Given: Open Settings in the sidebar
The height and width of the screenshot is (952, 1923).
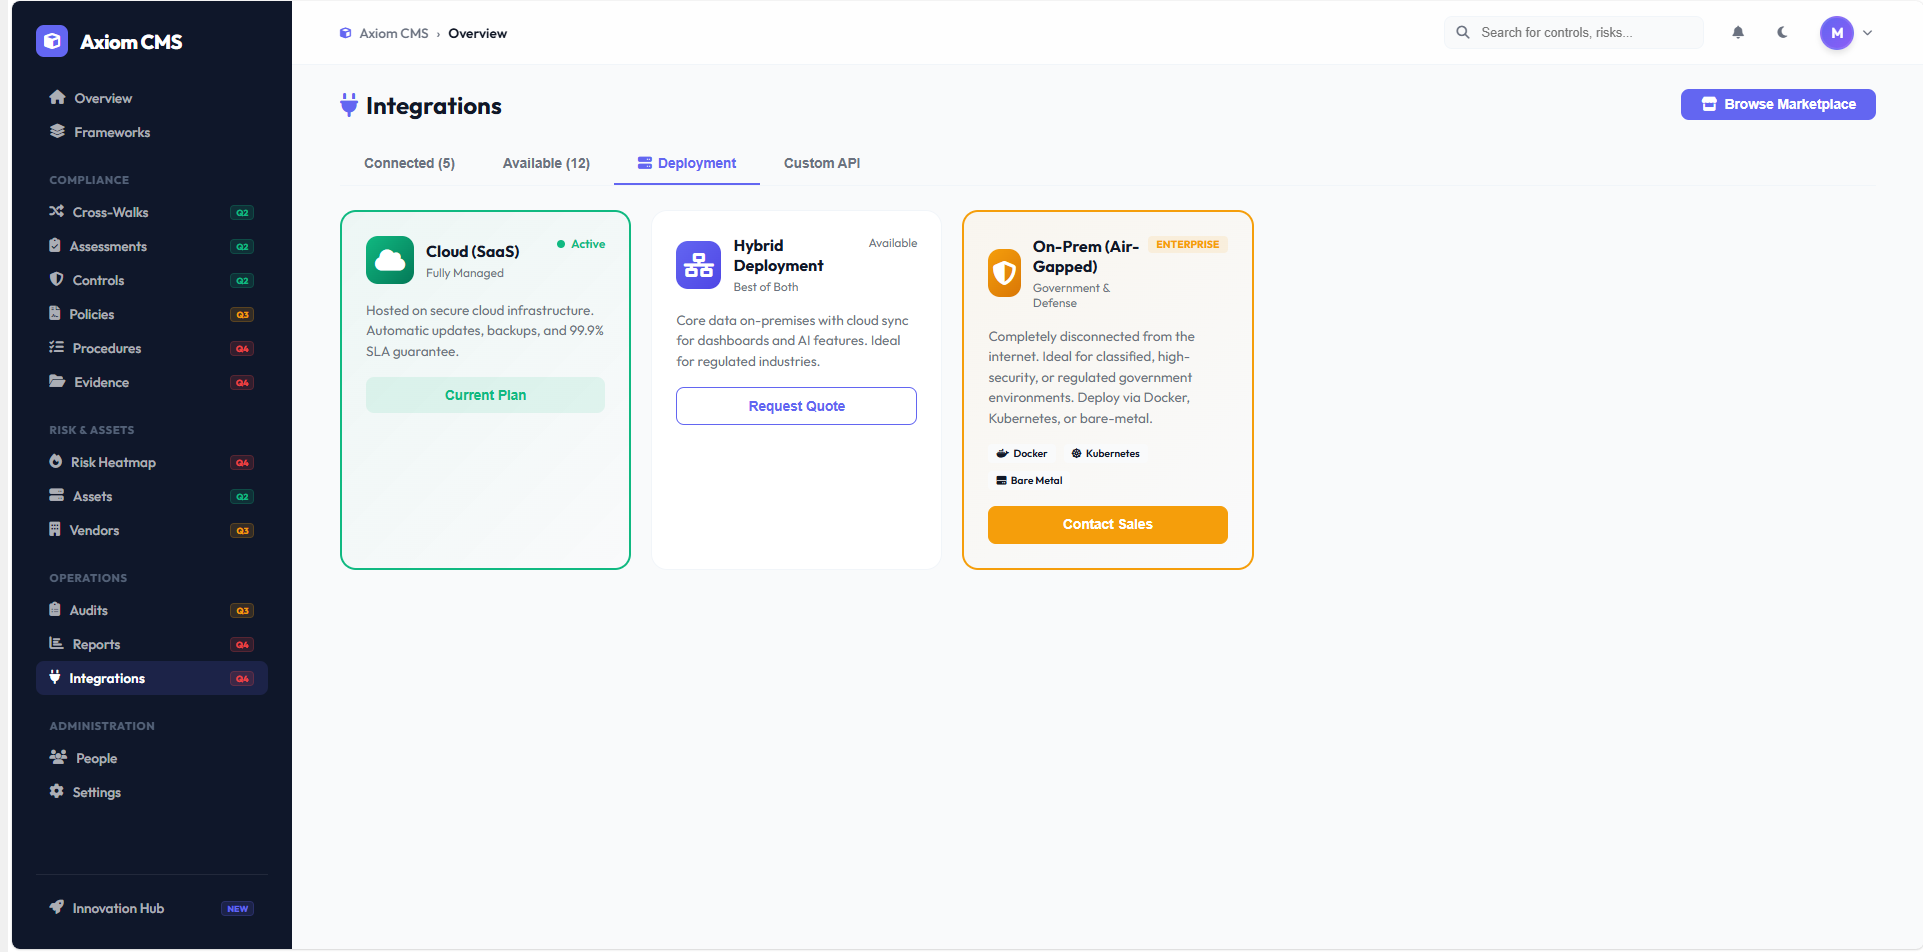Looking at the screenshot, I should (96, 792).
